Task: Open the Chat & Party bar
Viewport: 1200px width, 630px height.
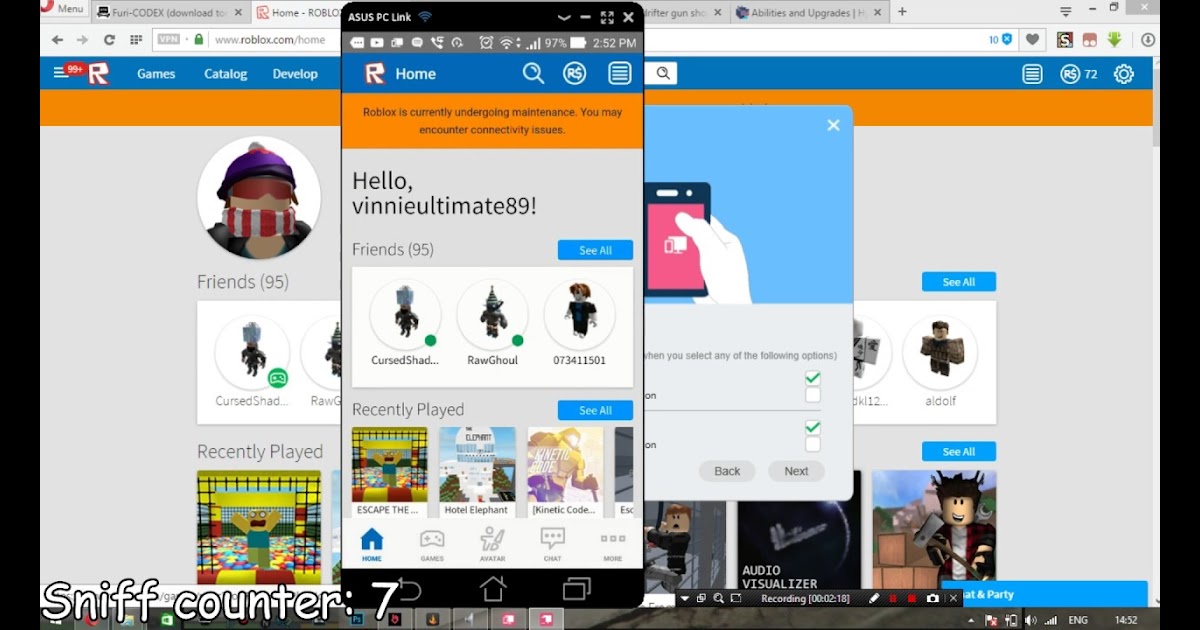Action: [x=1044, y=594]
